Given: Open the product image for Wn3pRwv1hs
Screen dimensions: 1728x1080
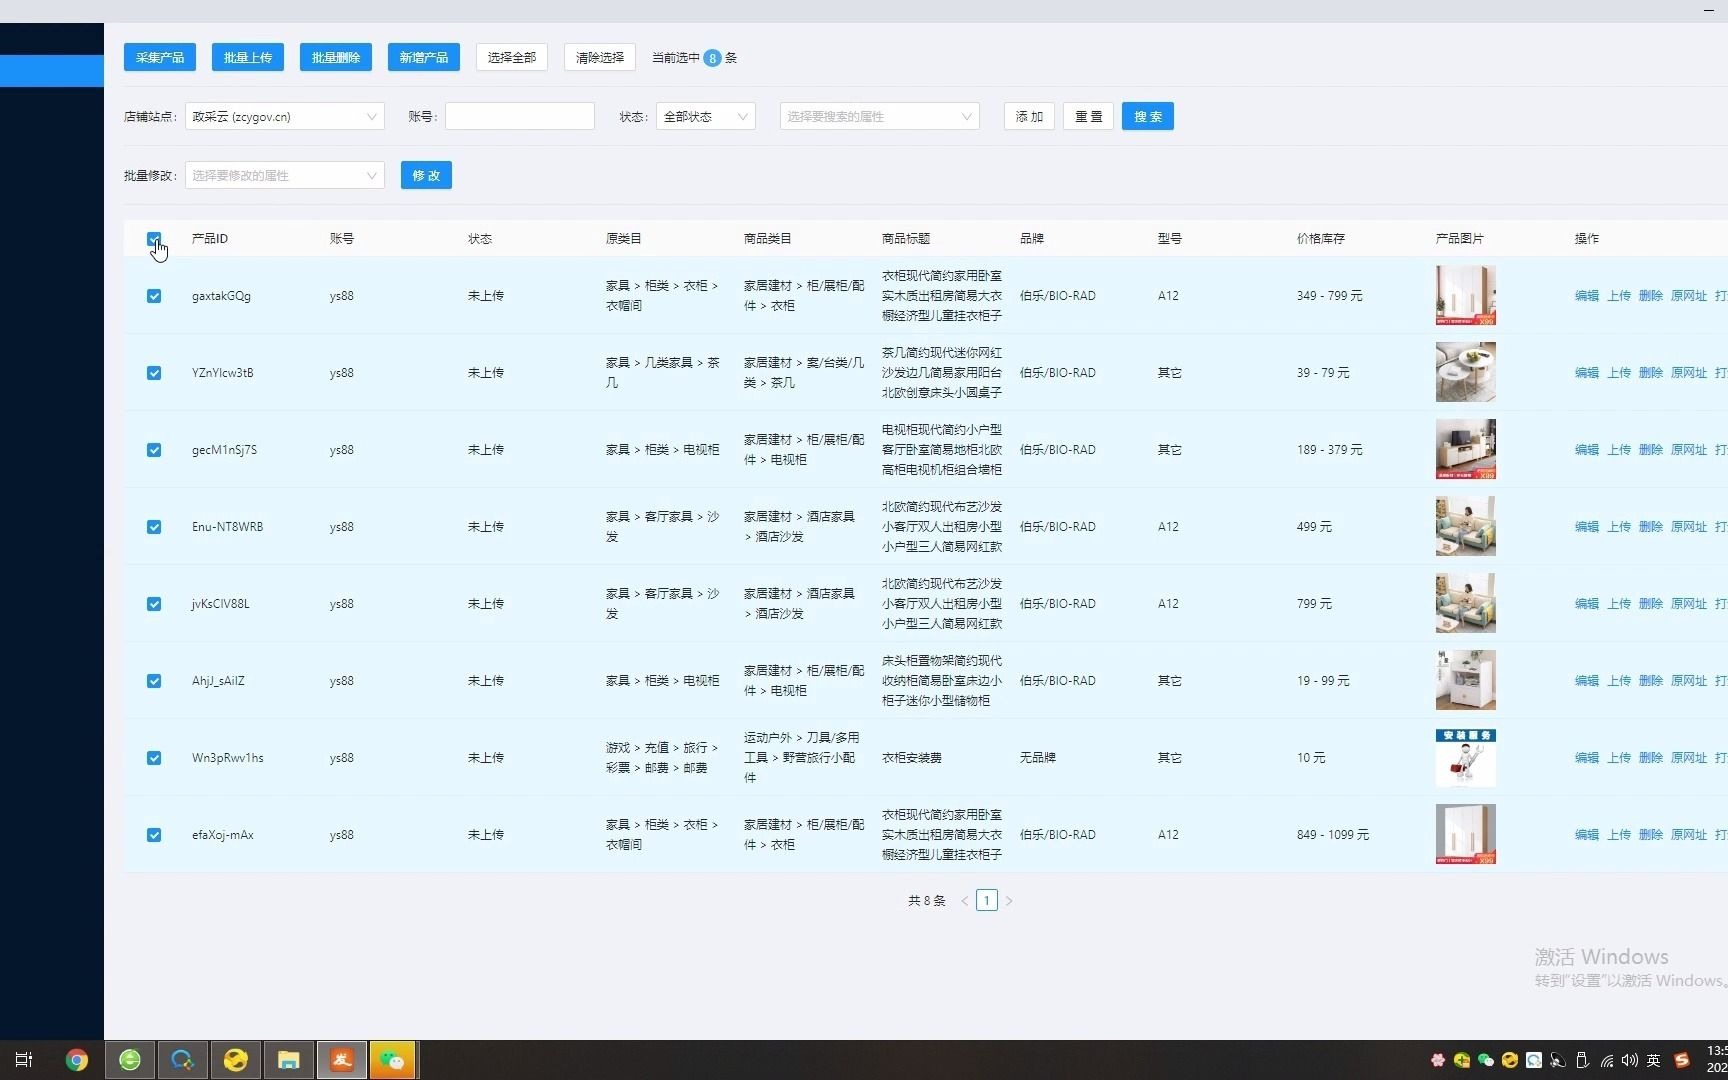Looking at the screenshot, I should [1466, 758].
